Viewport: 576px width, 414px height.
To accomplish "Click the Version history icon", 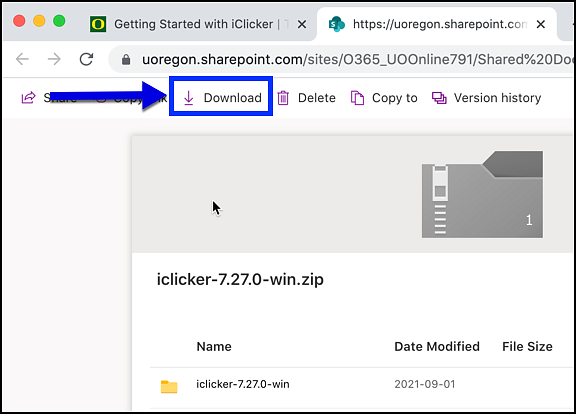I will pos(439,98).
